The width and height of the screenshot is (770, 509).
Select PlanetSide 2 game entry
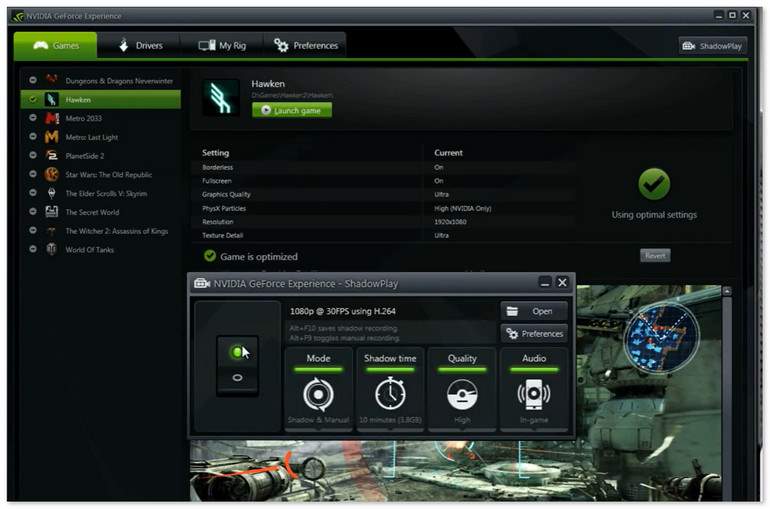coord(101,156)
